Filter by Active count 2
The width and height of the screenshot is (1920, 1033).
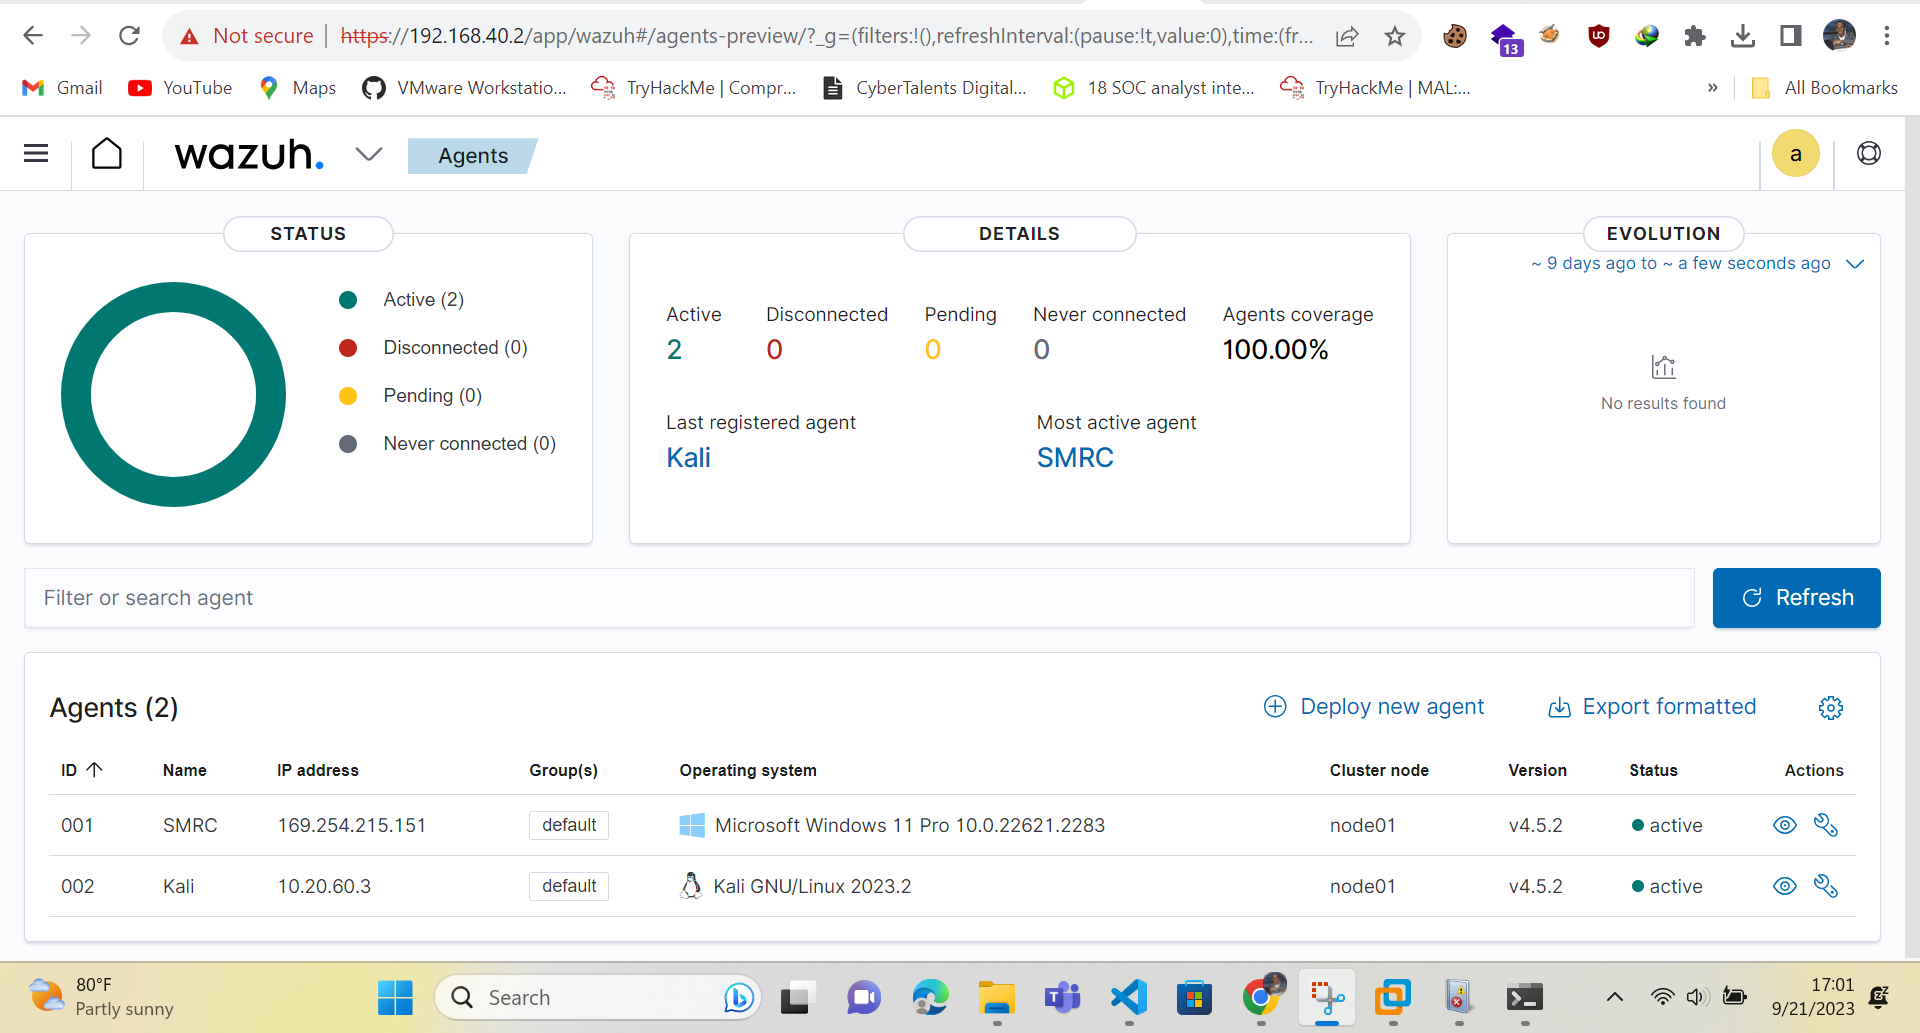tap(674, 349)
